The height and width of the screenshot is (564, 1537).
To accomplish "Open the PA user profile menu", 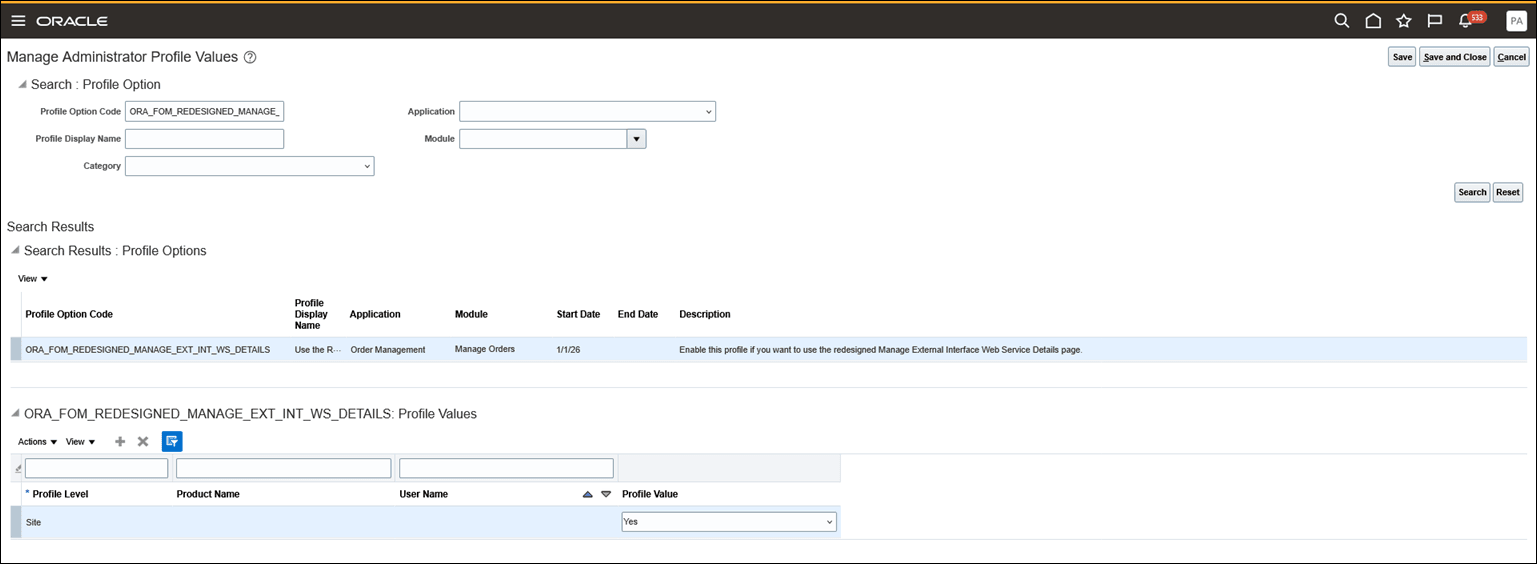I will click(1516, 21).
